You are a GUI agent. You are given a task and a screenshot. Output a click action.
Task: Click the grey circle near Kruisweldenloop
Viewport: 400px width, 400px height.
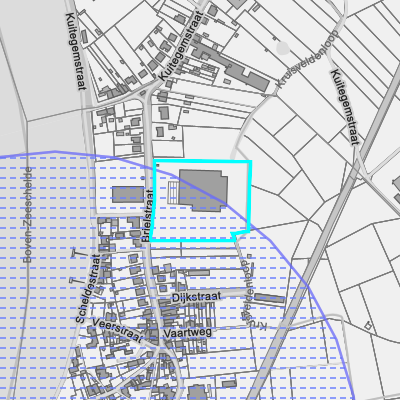283,48
